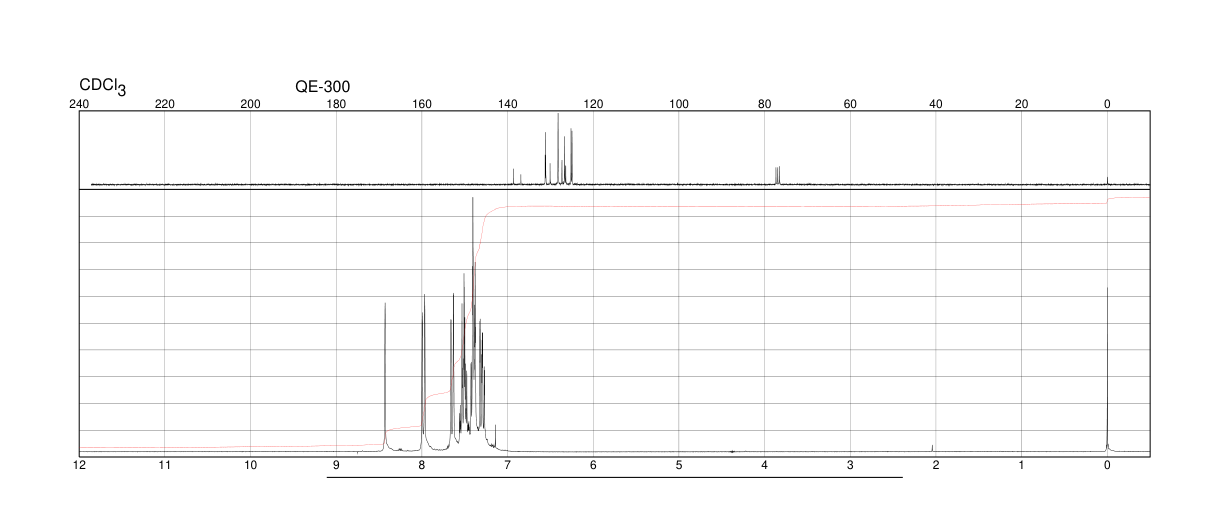Click the TMS proton peak at 0 ppm
Image resolution: width=1224 pixels, height=528 pixels.
tap(1107, 369)
